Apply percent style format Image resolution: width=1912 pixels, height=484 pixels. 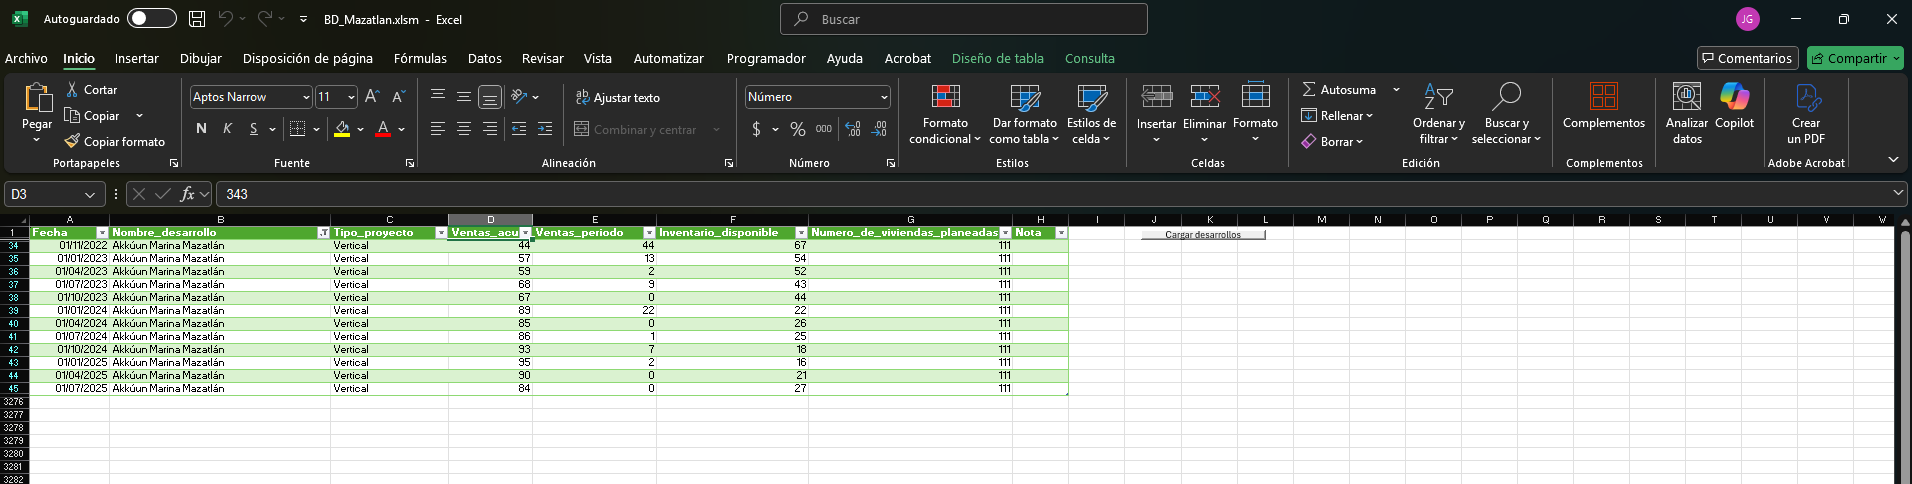[797, 129]
